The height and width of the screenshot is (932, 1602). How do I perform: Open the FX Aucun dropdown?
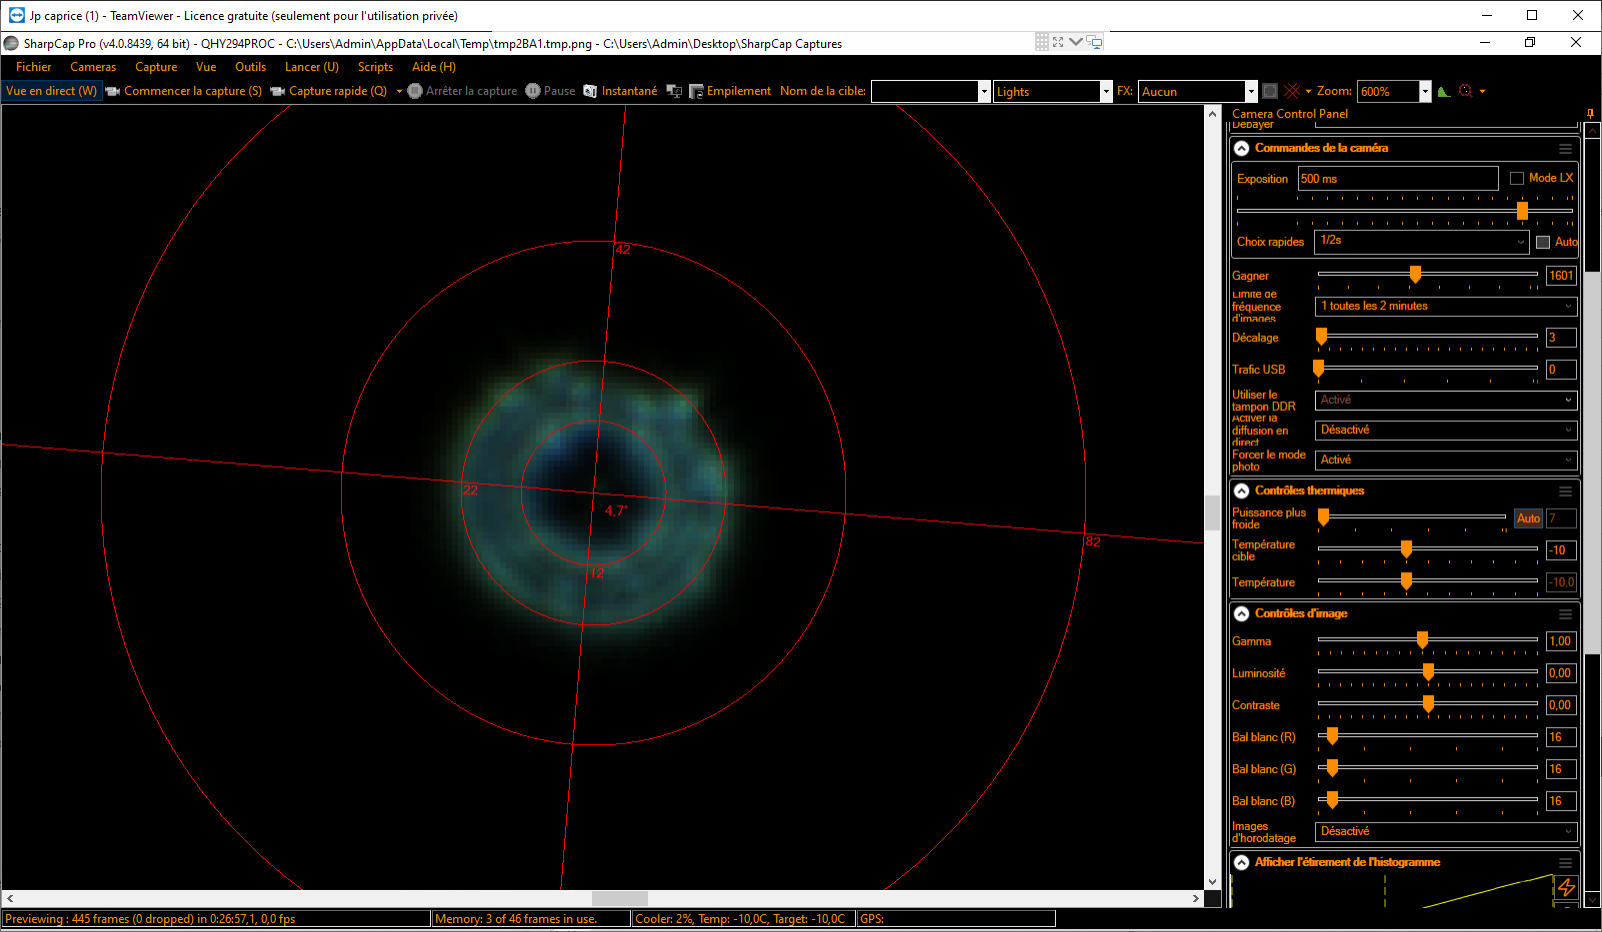[x=1250, y=91]
